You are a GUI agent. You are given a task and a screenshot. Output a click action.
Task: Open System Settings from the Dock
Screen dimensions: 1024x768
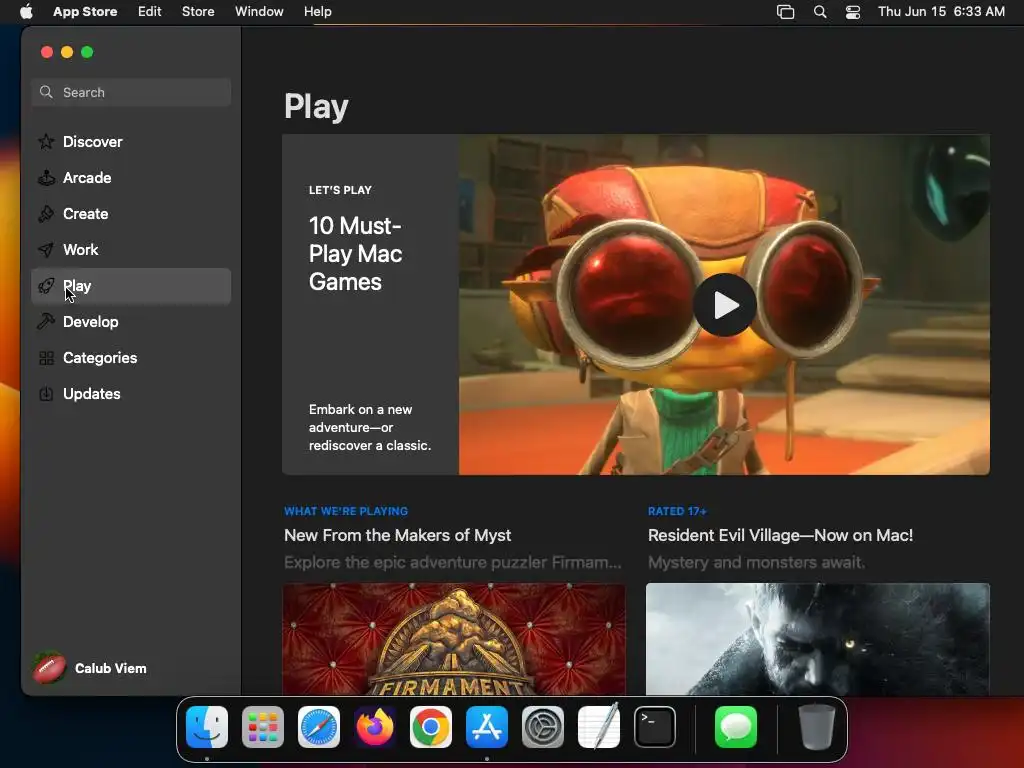tap(543, 727)
